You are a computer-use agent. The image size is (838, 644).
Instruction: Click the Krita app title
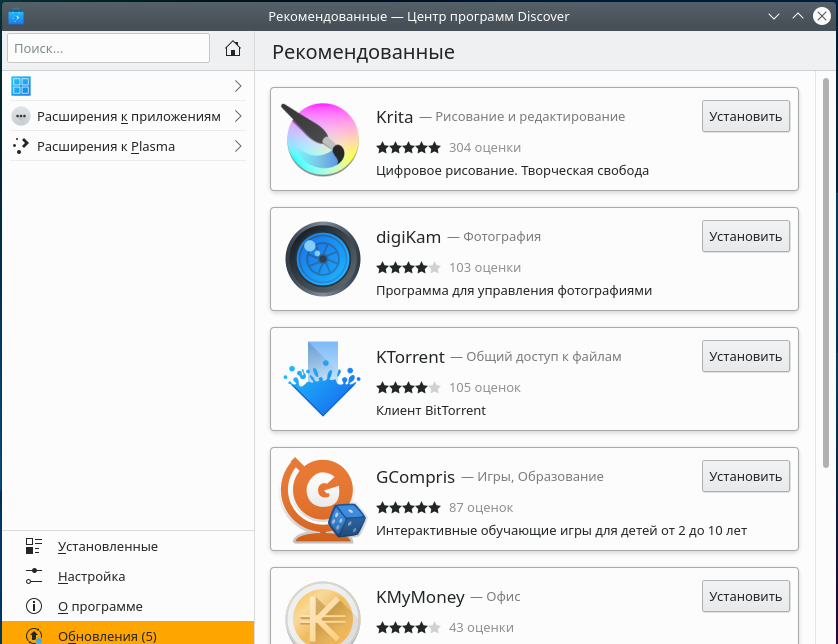coord(394,117)
